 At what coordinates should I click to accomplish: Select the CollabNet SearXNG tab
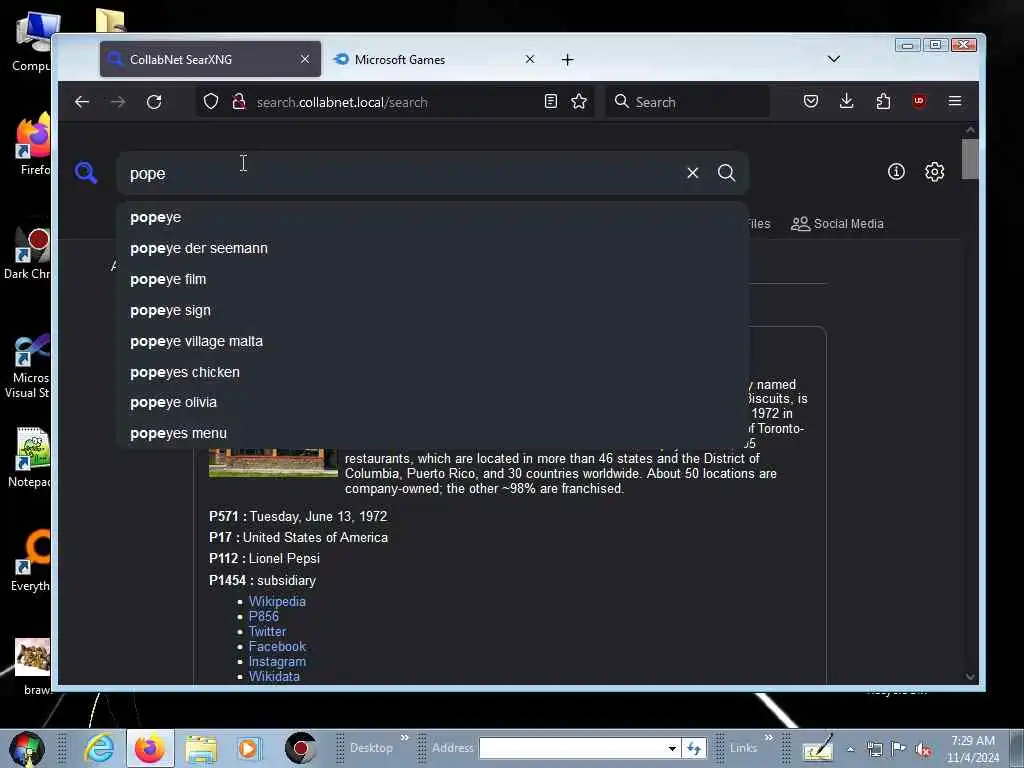[x=210, y=59]
